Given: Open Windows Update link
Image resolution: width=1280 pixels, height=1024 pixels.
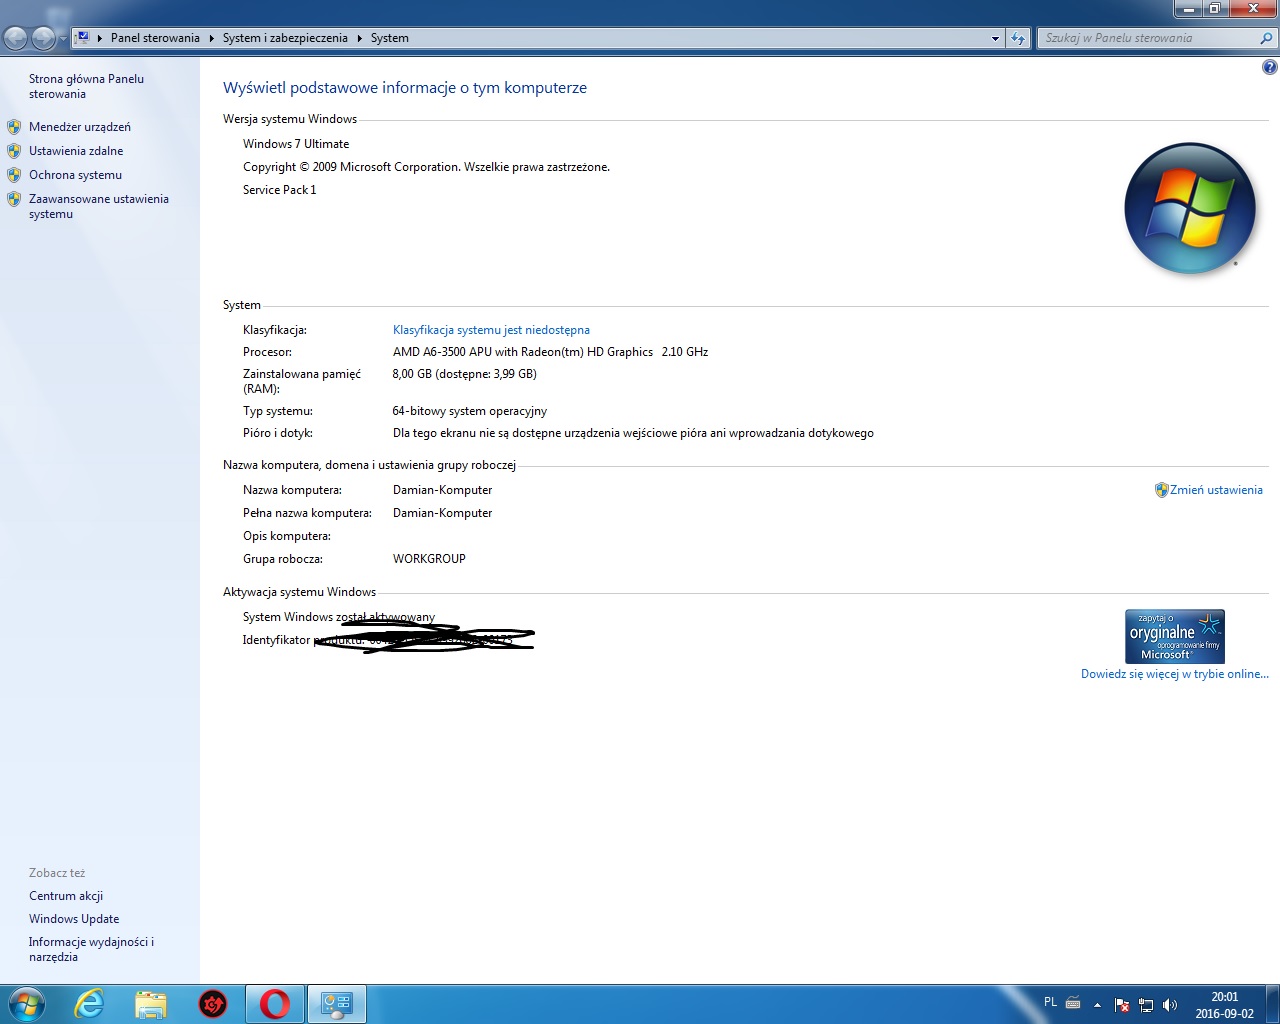Looking at the screenshot, I should click(x=74, y=919).
